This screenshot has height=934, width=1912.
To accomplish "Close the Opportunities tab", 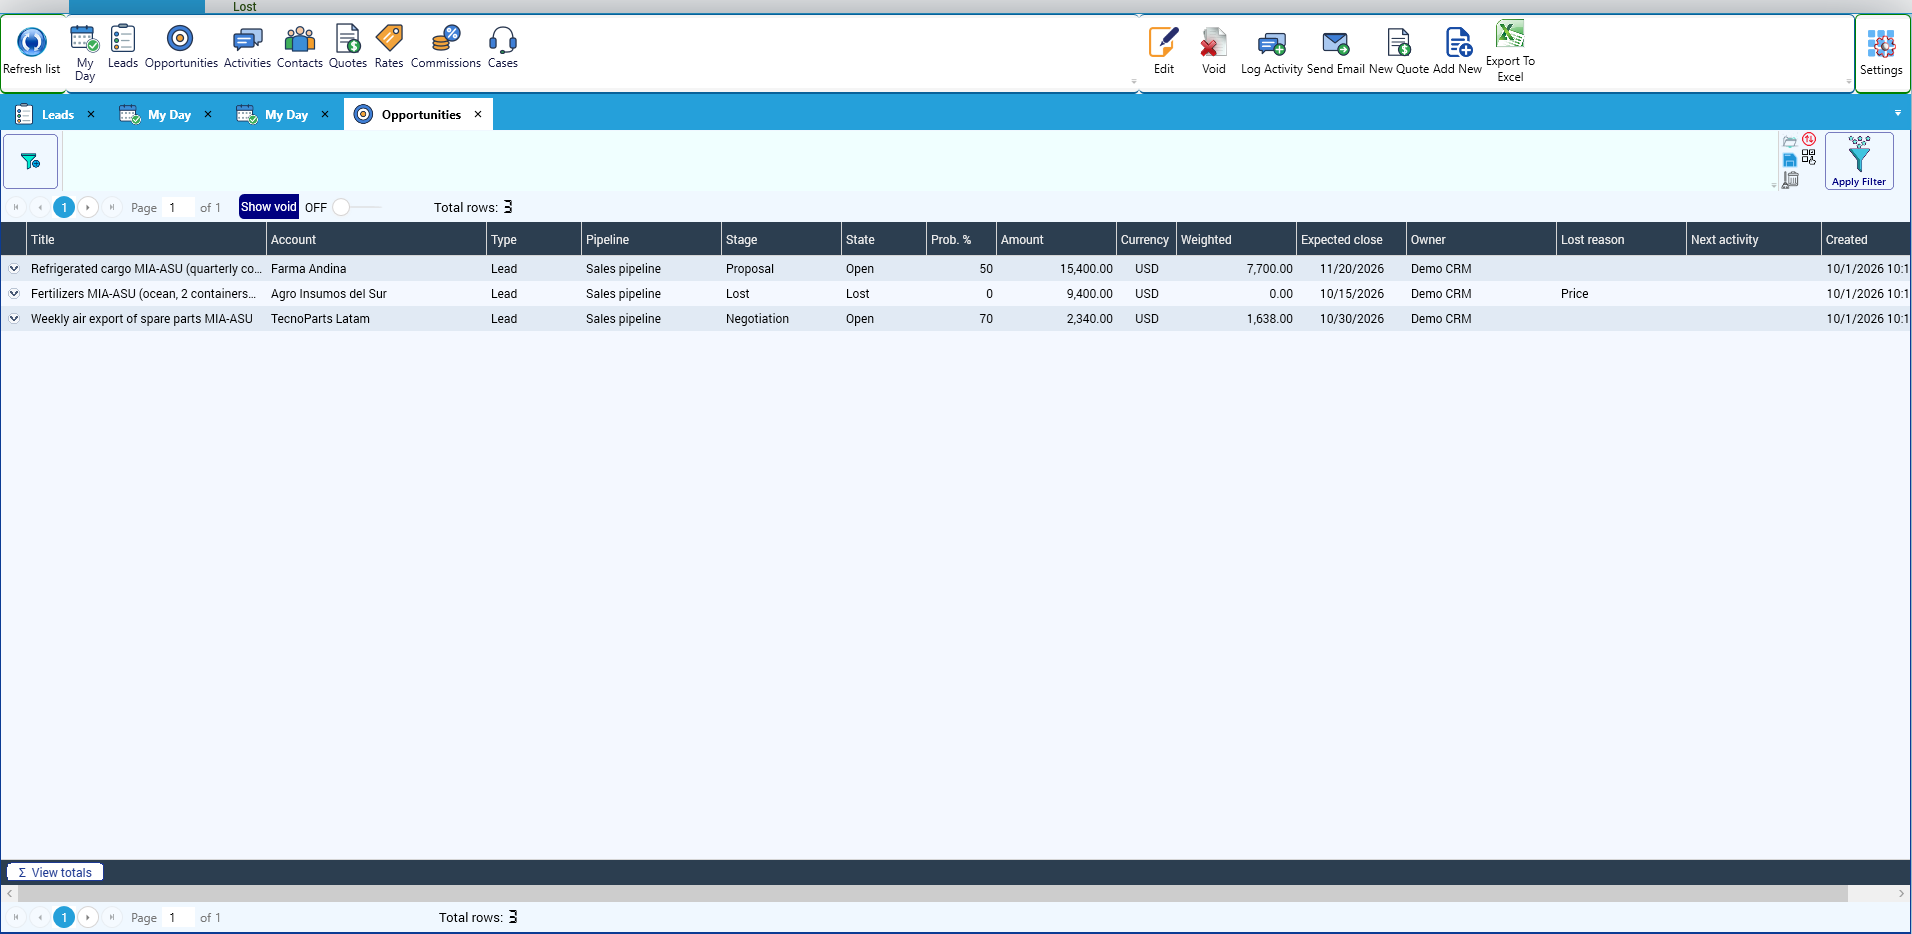I will [478, 114].
